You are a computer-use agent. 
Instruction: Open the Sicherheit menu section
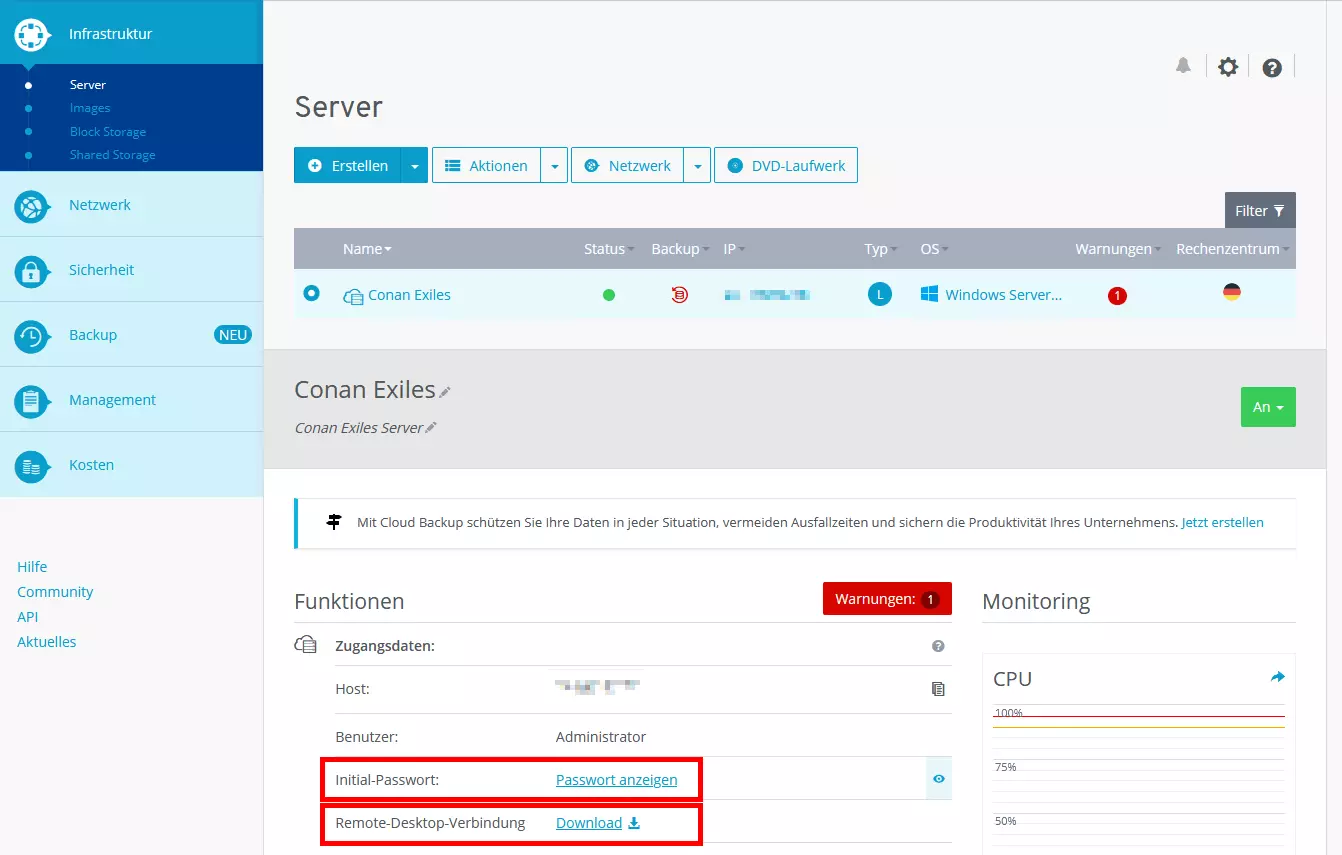131,270
